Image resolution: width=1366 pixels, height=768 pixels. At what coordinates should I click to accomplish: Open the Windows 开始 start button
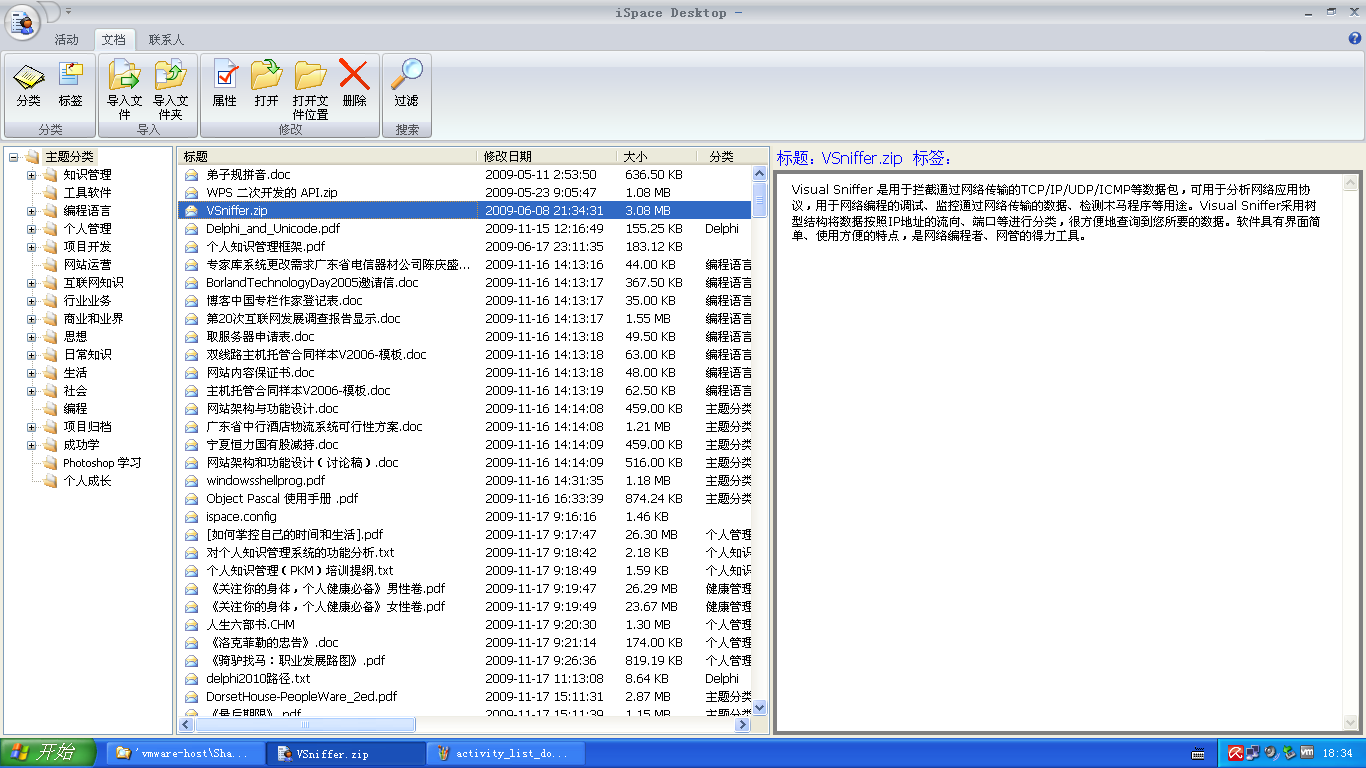[48, 753]
